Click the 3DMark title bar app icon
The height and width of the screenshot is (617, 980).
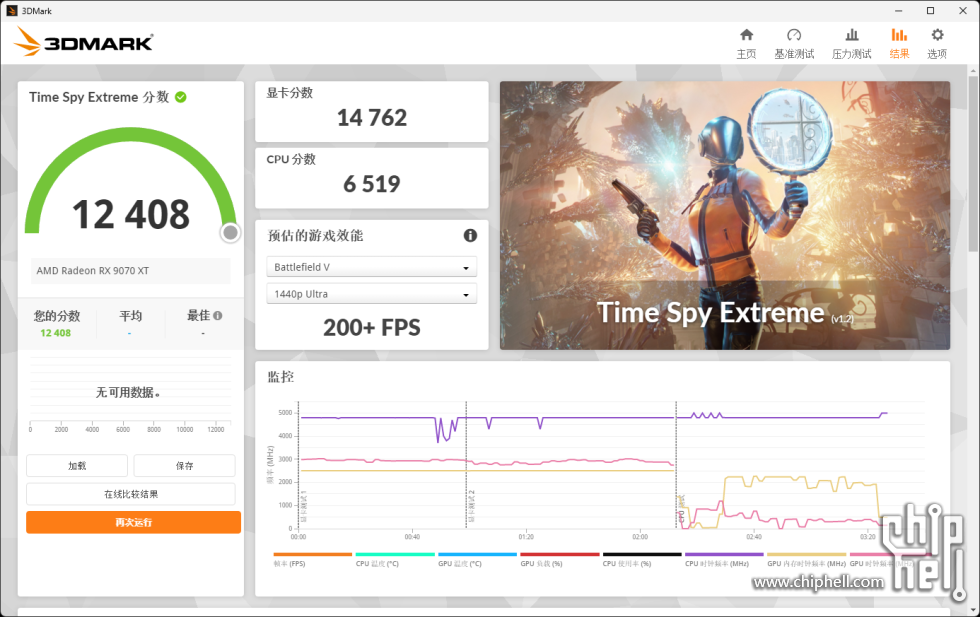[12, 11]
